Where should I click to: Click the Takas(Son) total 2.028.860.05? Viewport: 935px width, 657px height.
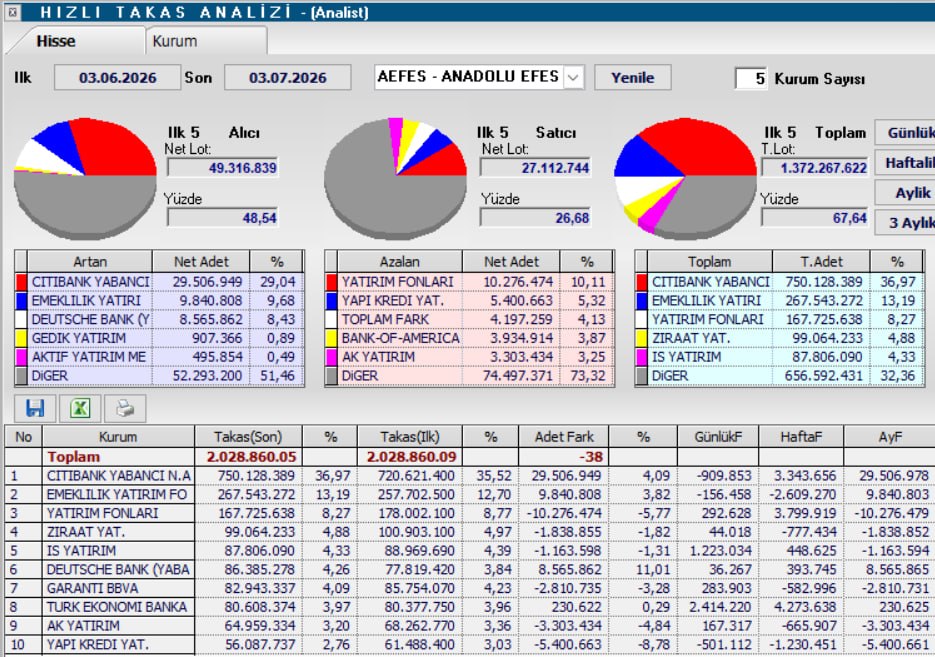pos(251,457)
